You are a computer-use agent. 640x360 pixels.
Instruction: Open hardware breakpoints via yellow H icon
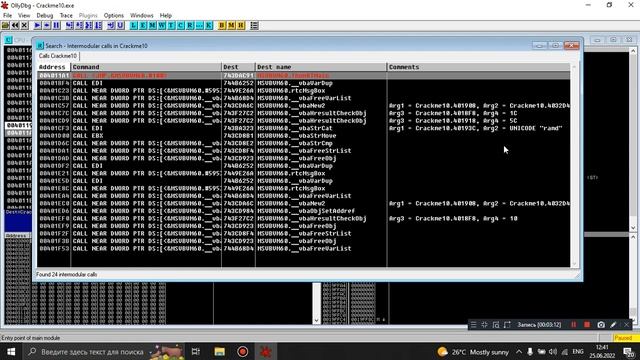coord(241,25)
